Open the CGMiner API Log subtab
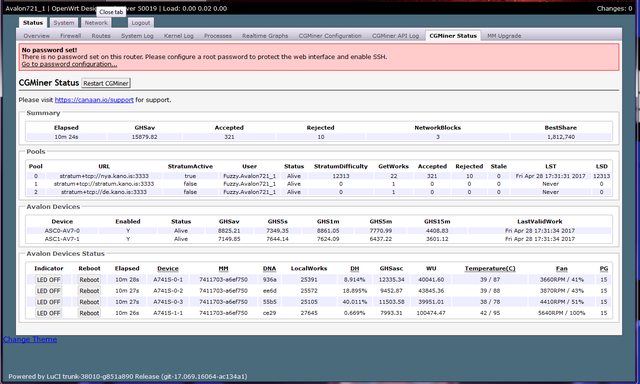Viewport: 640px width, 384px height. click(x=396, y=36)
